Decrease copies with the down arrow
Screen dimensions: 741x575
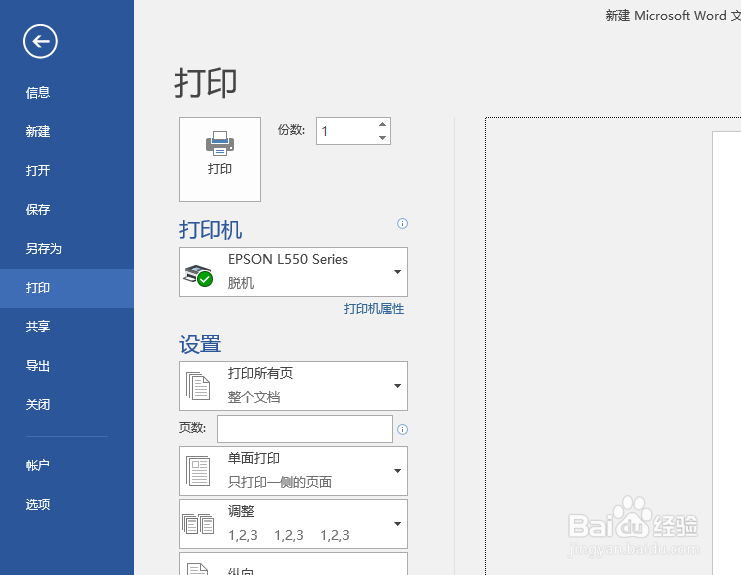(x=383, y=137)
